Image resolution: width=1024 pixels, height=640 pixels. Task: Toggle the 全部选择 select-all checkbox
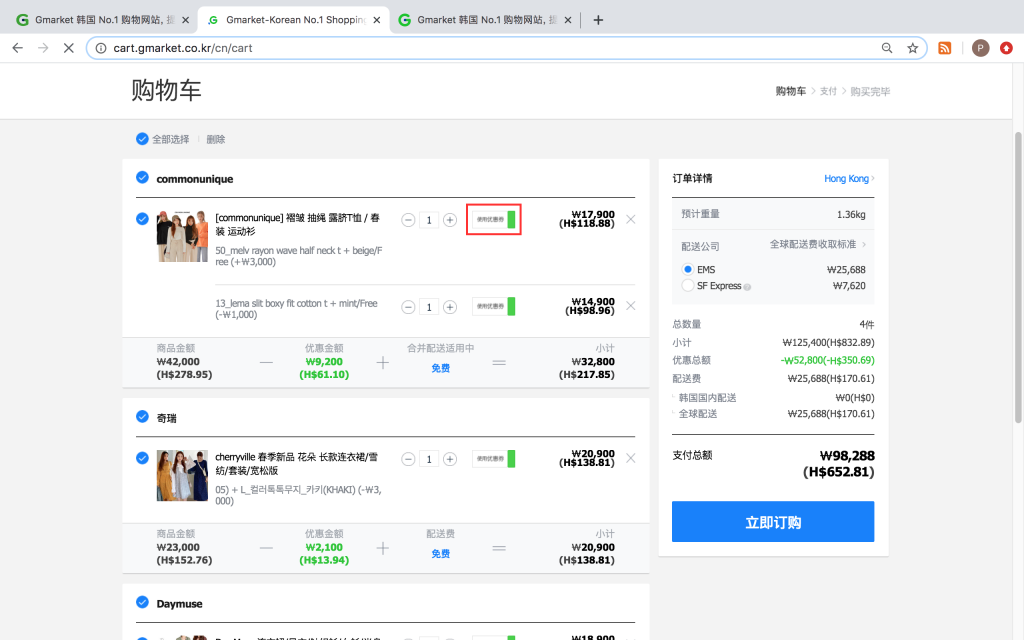point(142,138)
